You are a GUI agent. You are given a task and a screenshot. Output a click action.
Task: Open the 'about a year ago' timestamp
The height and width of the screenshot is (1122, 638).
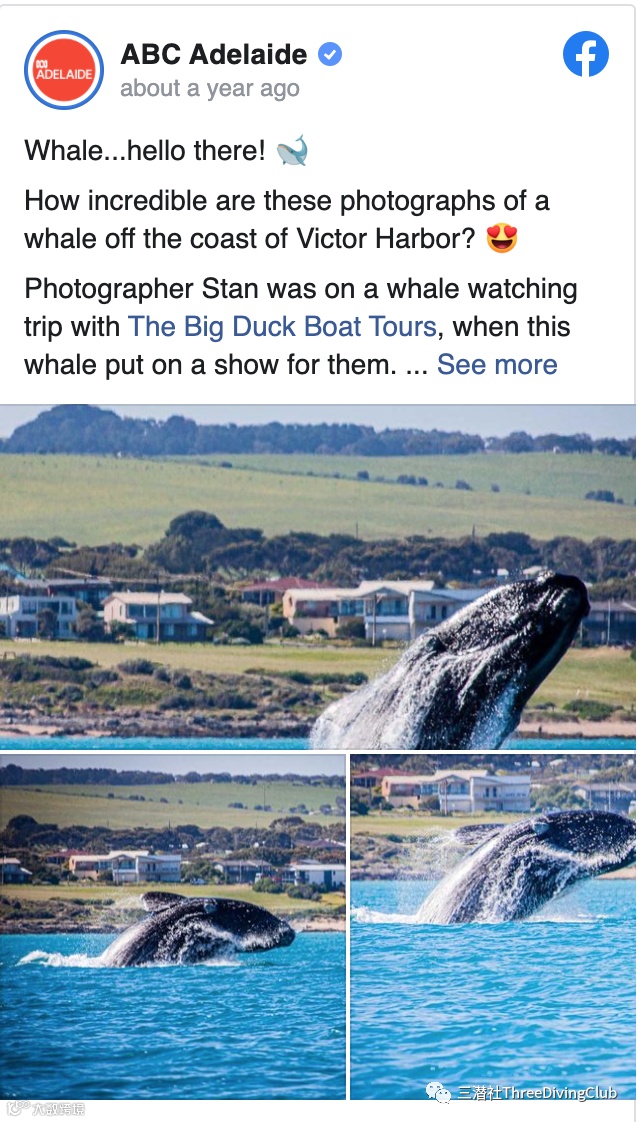point(210,89)
